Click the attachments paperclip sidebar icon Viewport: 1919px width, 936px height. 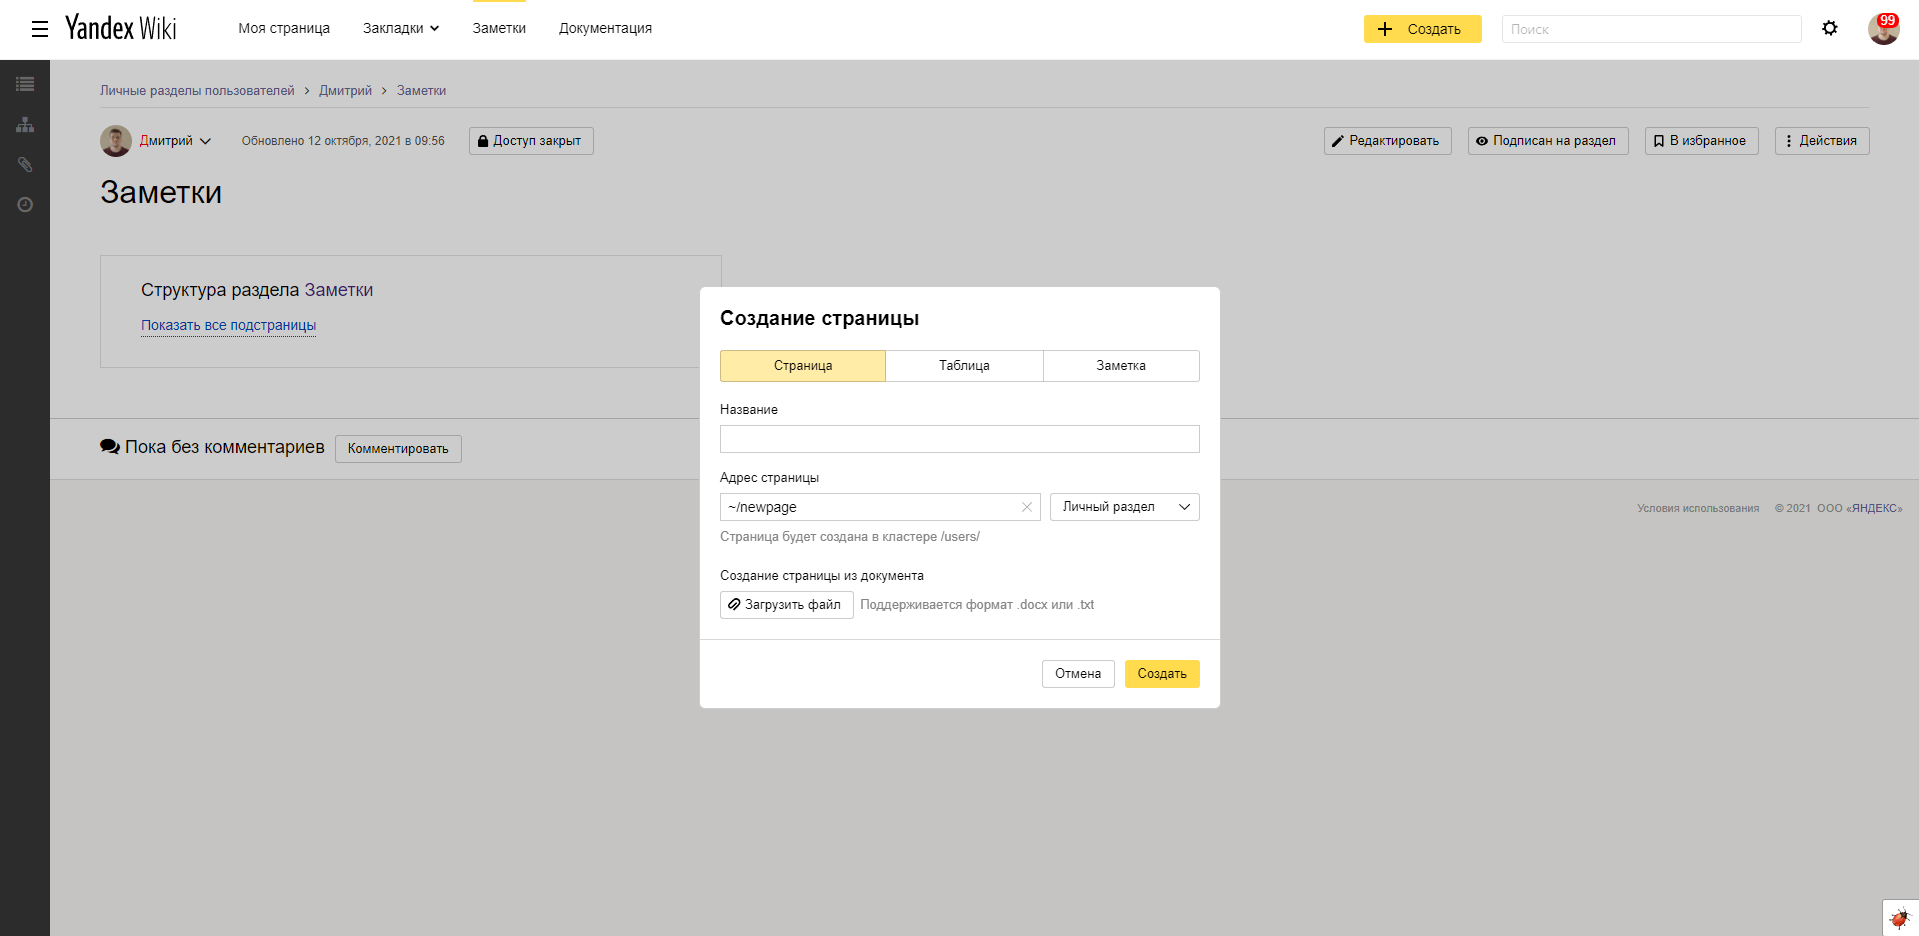(x=25, y=165)
